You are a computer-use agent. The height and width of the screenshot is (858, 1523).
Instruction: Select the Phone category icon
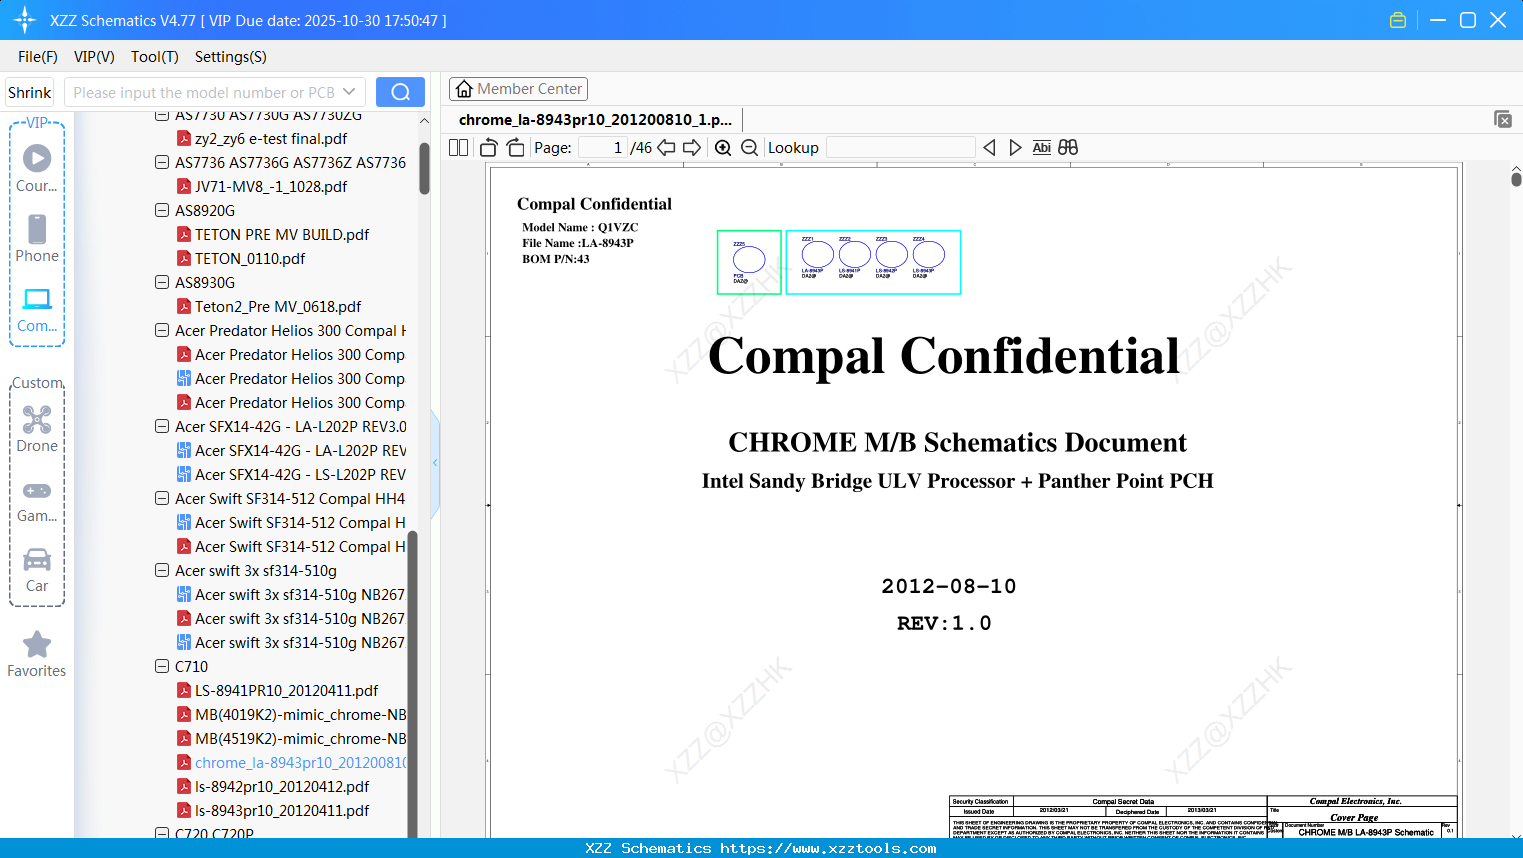point(37,229)
